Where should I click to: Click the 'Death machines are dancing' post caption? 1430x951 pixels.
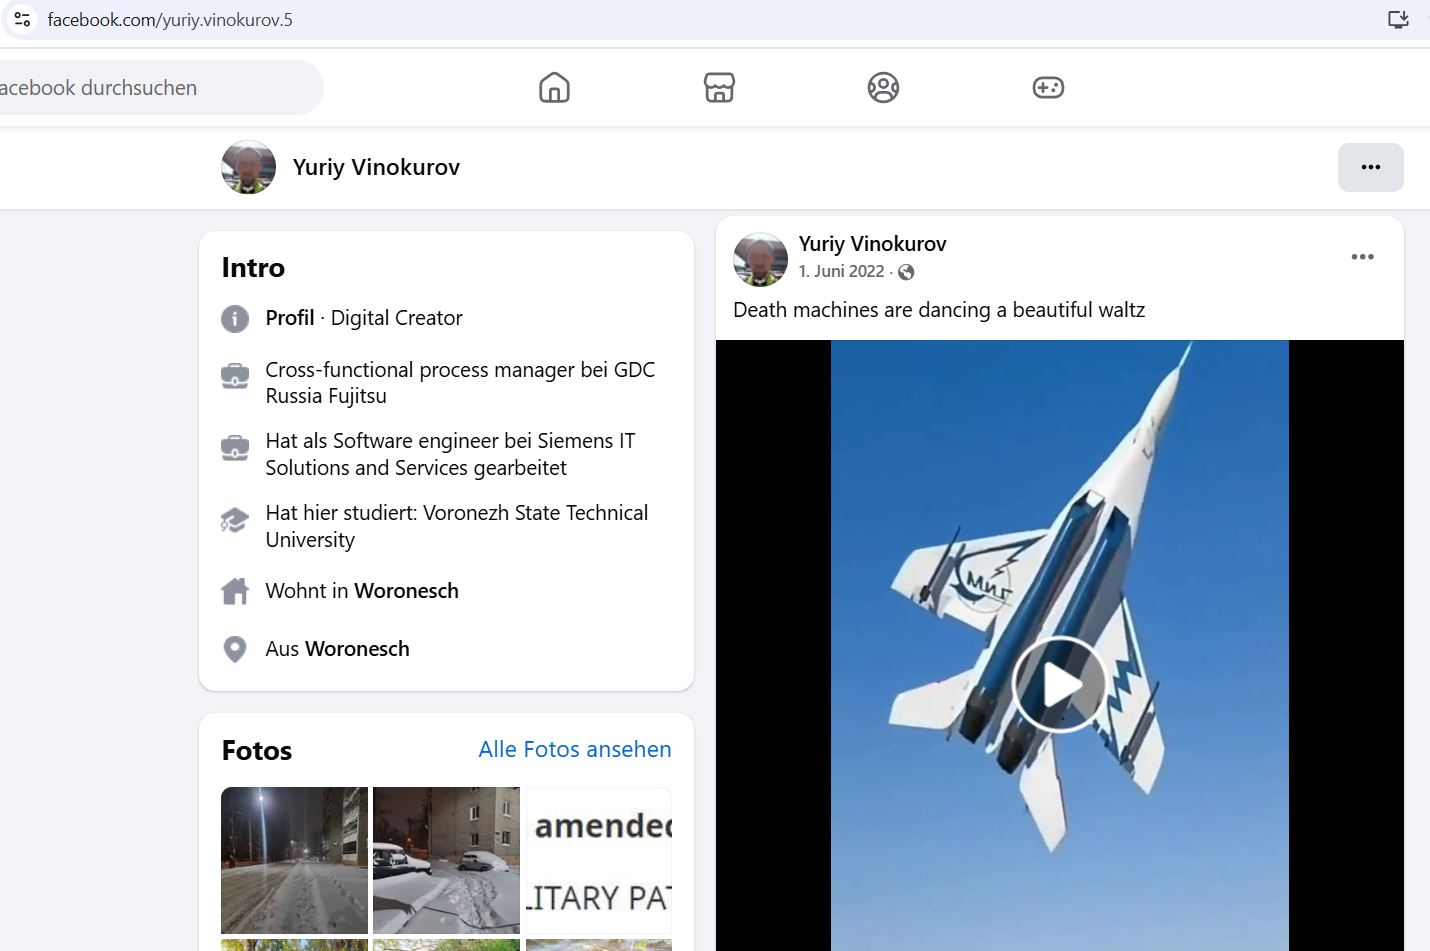pyautogui.click(x=939, y=310)
